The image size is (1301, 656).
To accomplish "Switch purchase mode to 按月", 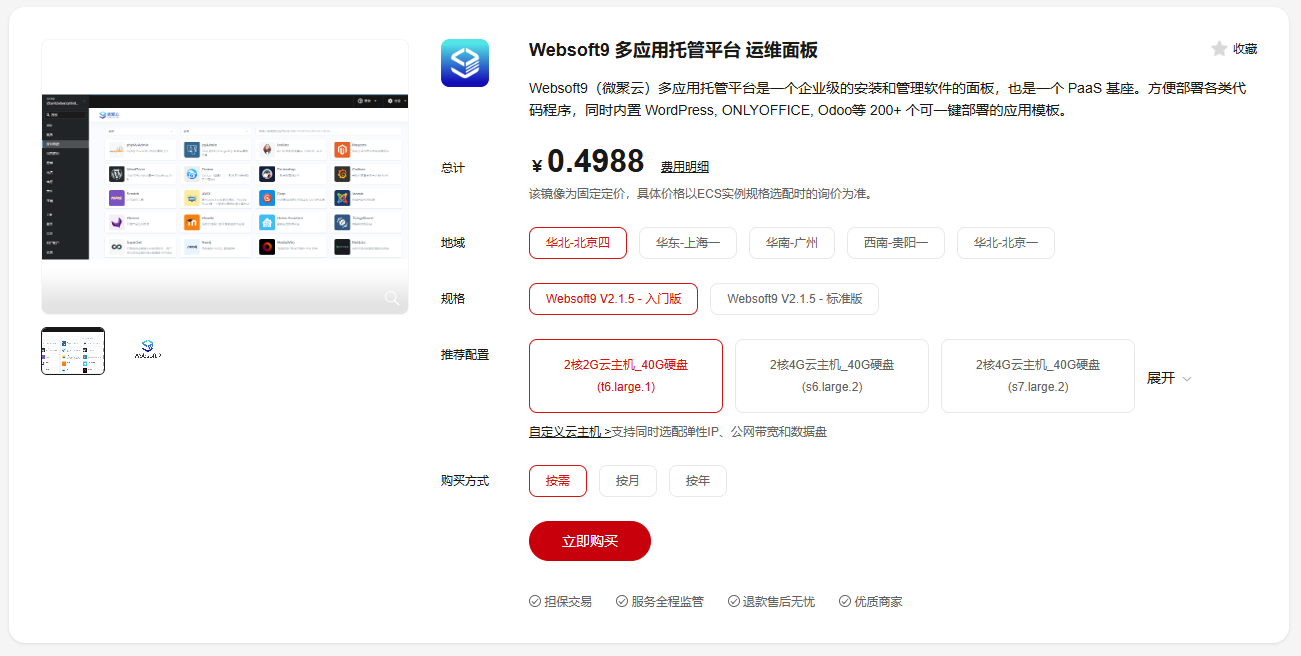I will pos(627,480).
